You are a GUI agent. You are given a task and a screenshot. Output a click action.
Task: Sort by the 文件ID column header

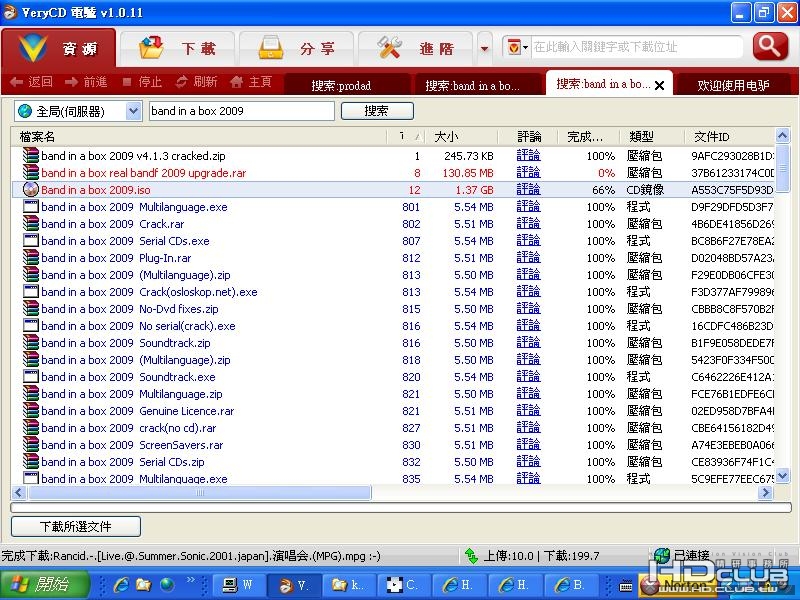point(729,136)
